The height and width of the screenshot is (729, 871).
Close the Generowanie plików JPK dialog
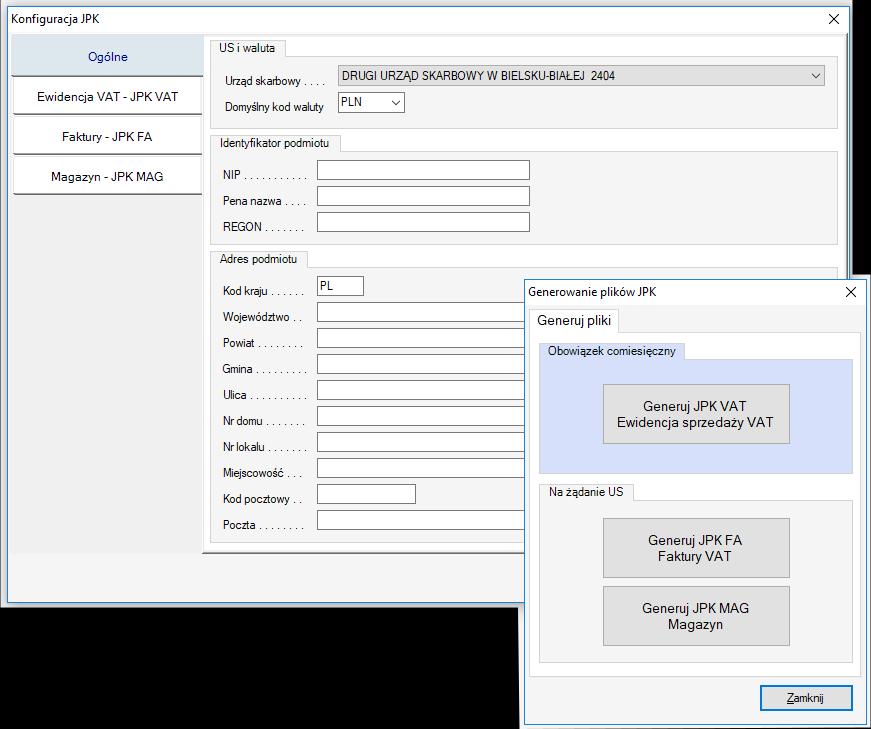coord(850,292)
